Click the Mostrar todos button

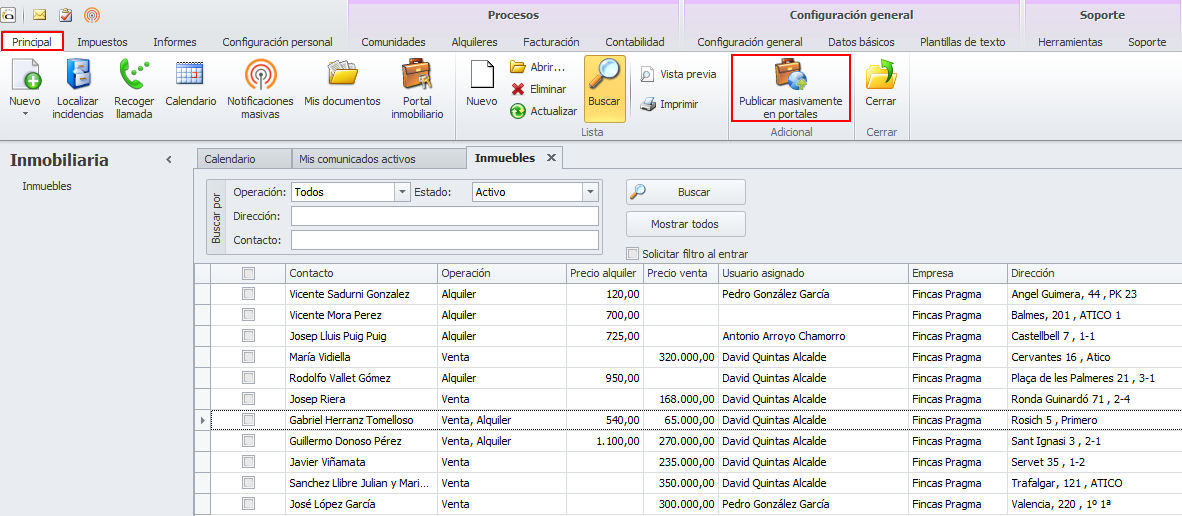[685, 224]
